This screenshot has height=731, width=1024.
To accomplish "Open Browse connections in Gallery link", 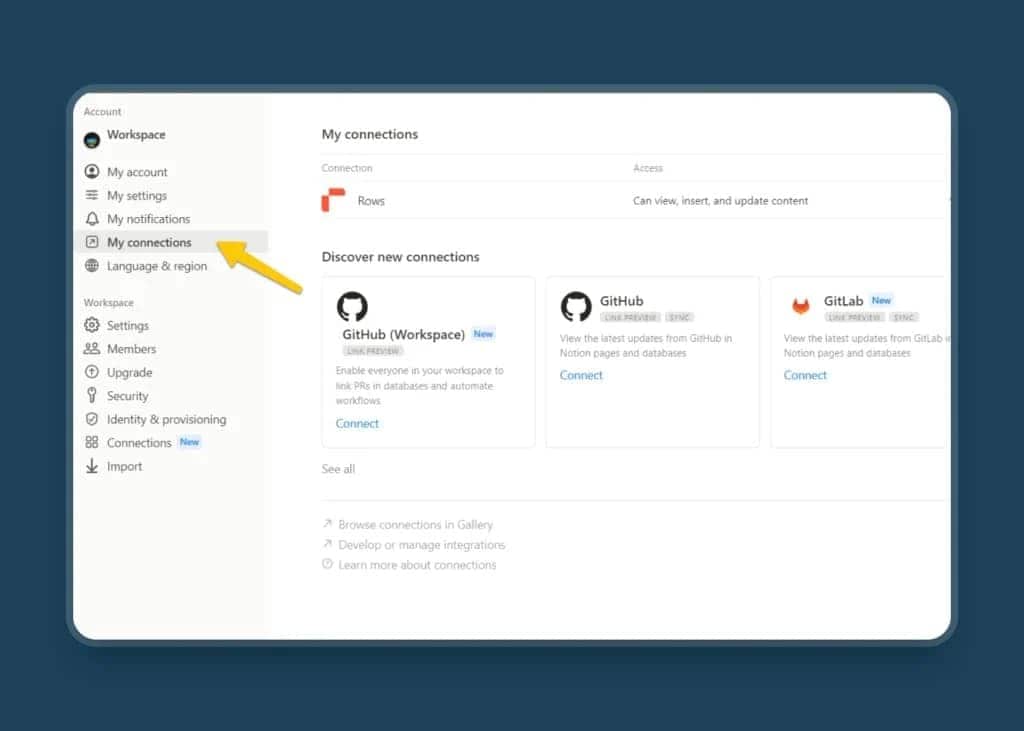I will [415, 524].
